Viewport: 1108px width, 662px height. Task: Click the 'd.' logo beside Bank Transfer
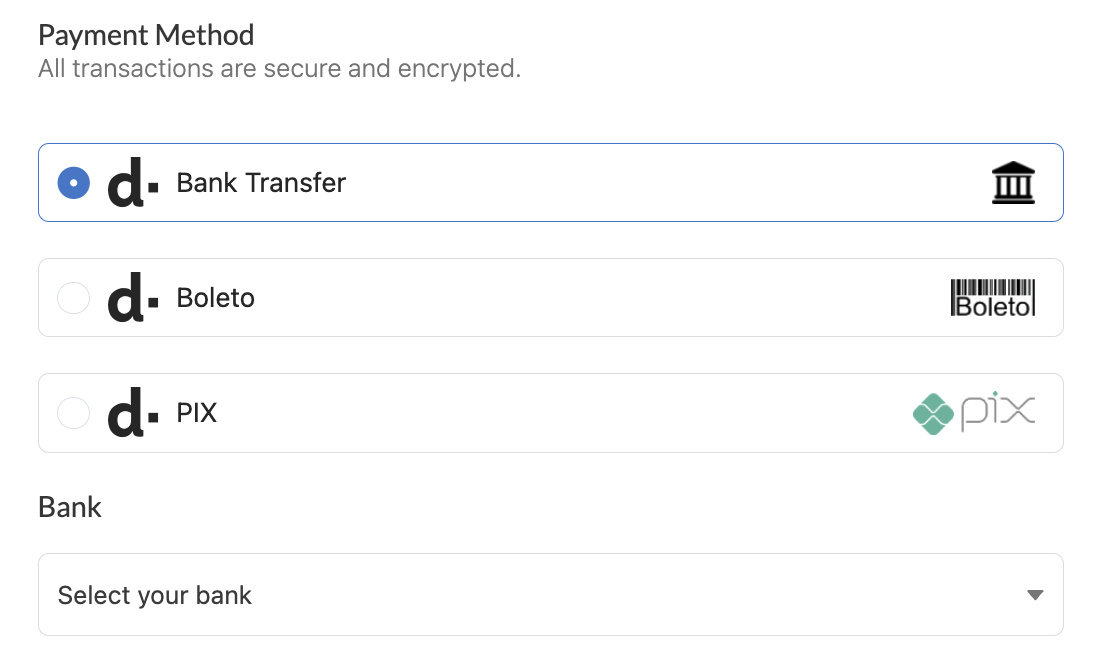[x=131, y=184]
